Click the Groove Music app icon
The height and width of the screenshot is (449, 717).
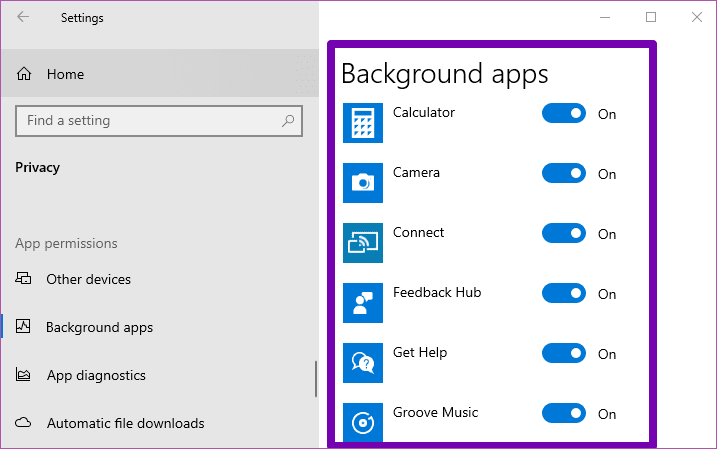[x=363, y=422]
